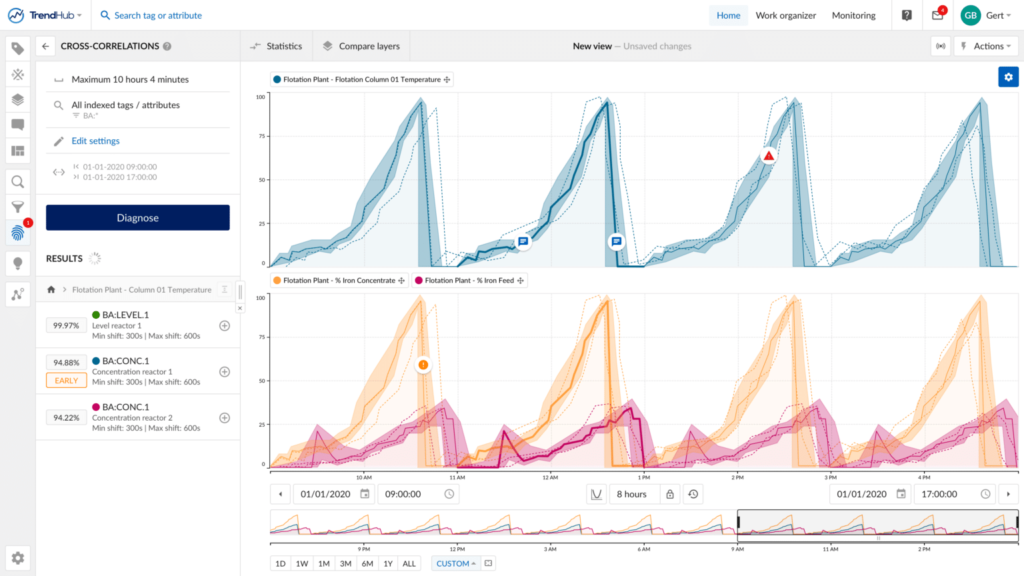Click the 8 hours duration field
This screenshot has height=576, width=1024.
(632, 494)
